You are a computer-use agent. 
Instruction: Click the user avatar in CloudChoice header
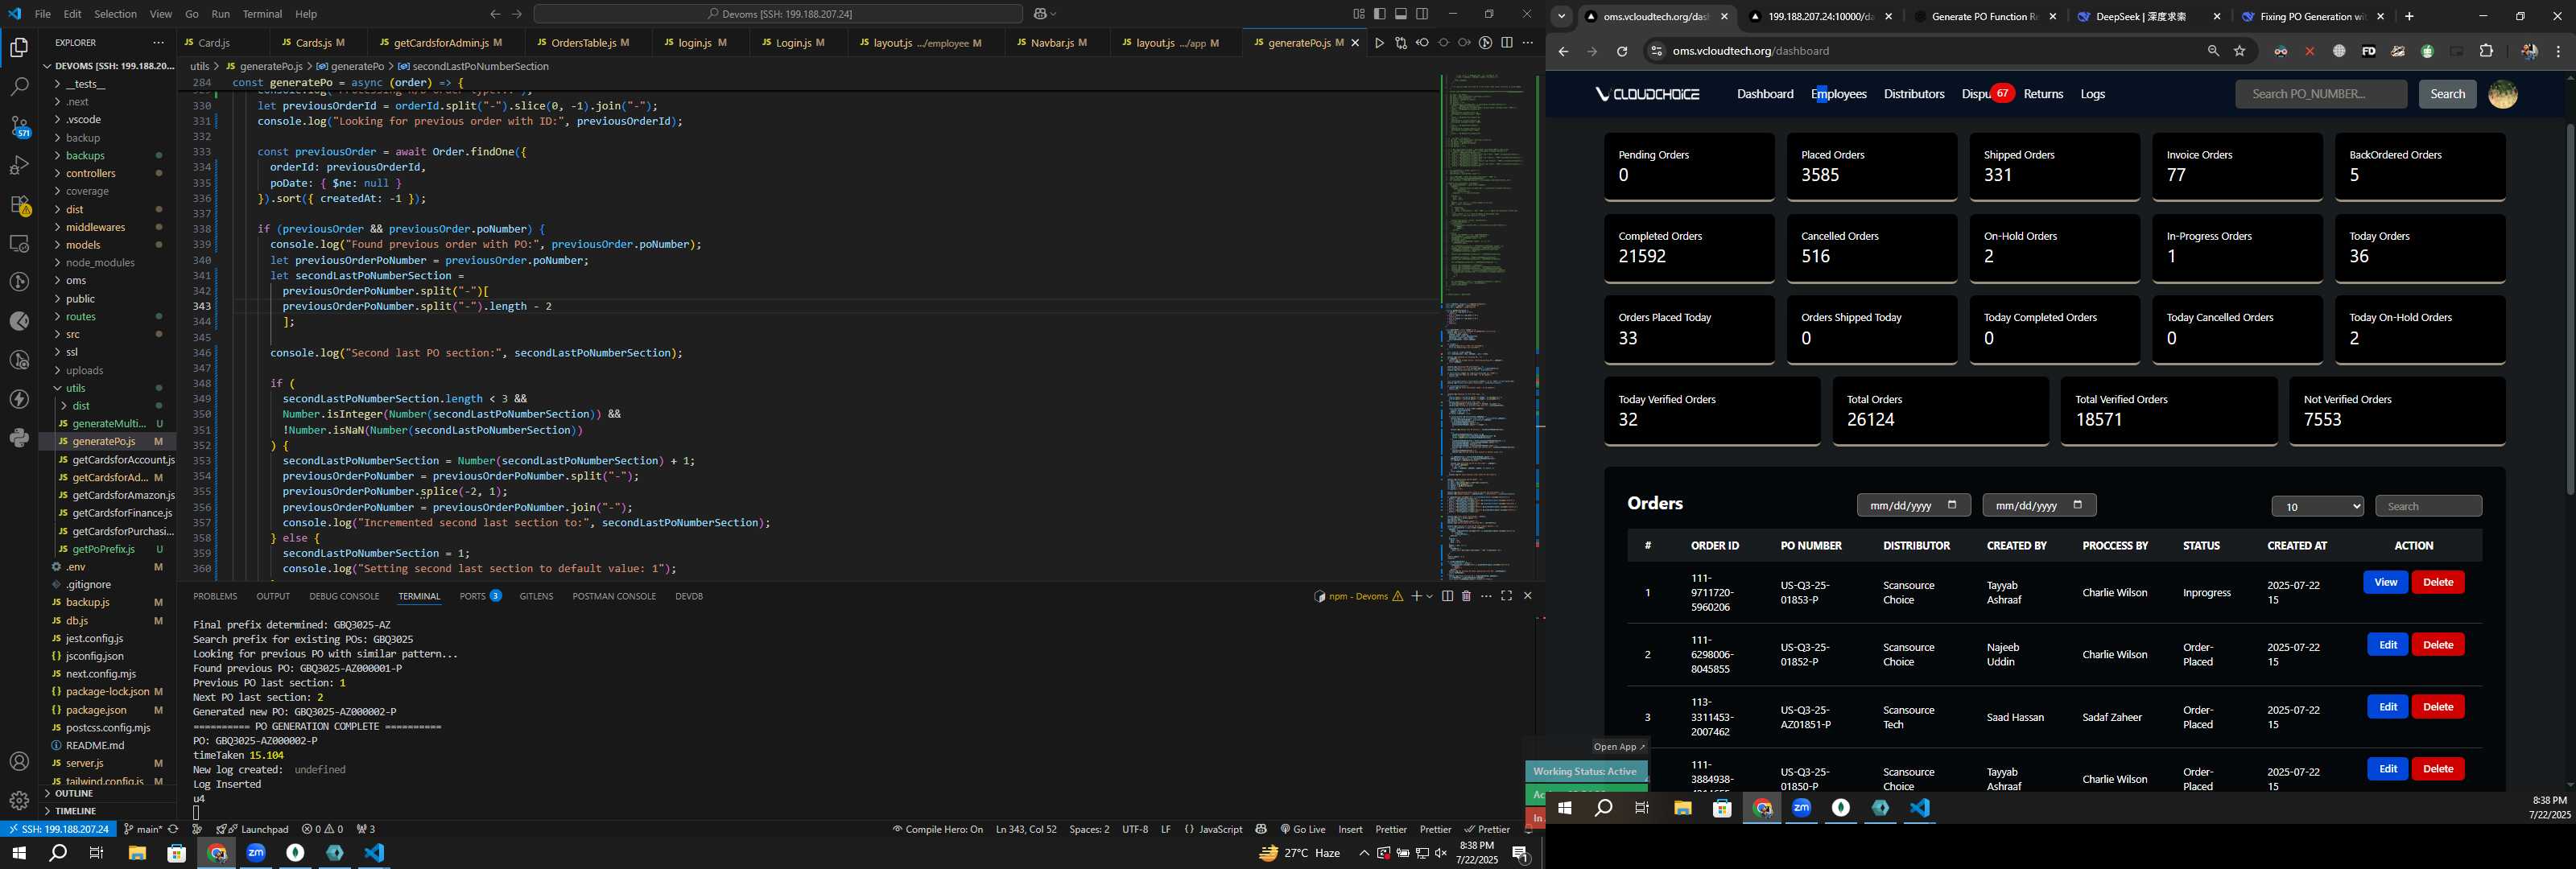coord(2502,94)
